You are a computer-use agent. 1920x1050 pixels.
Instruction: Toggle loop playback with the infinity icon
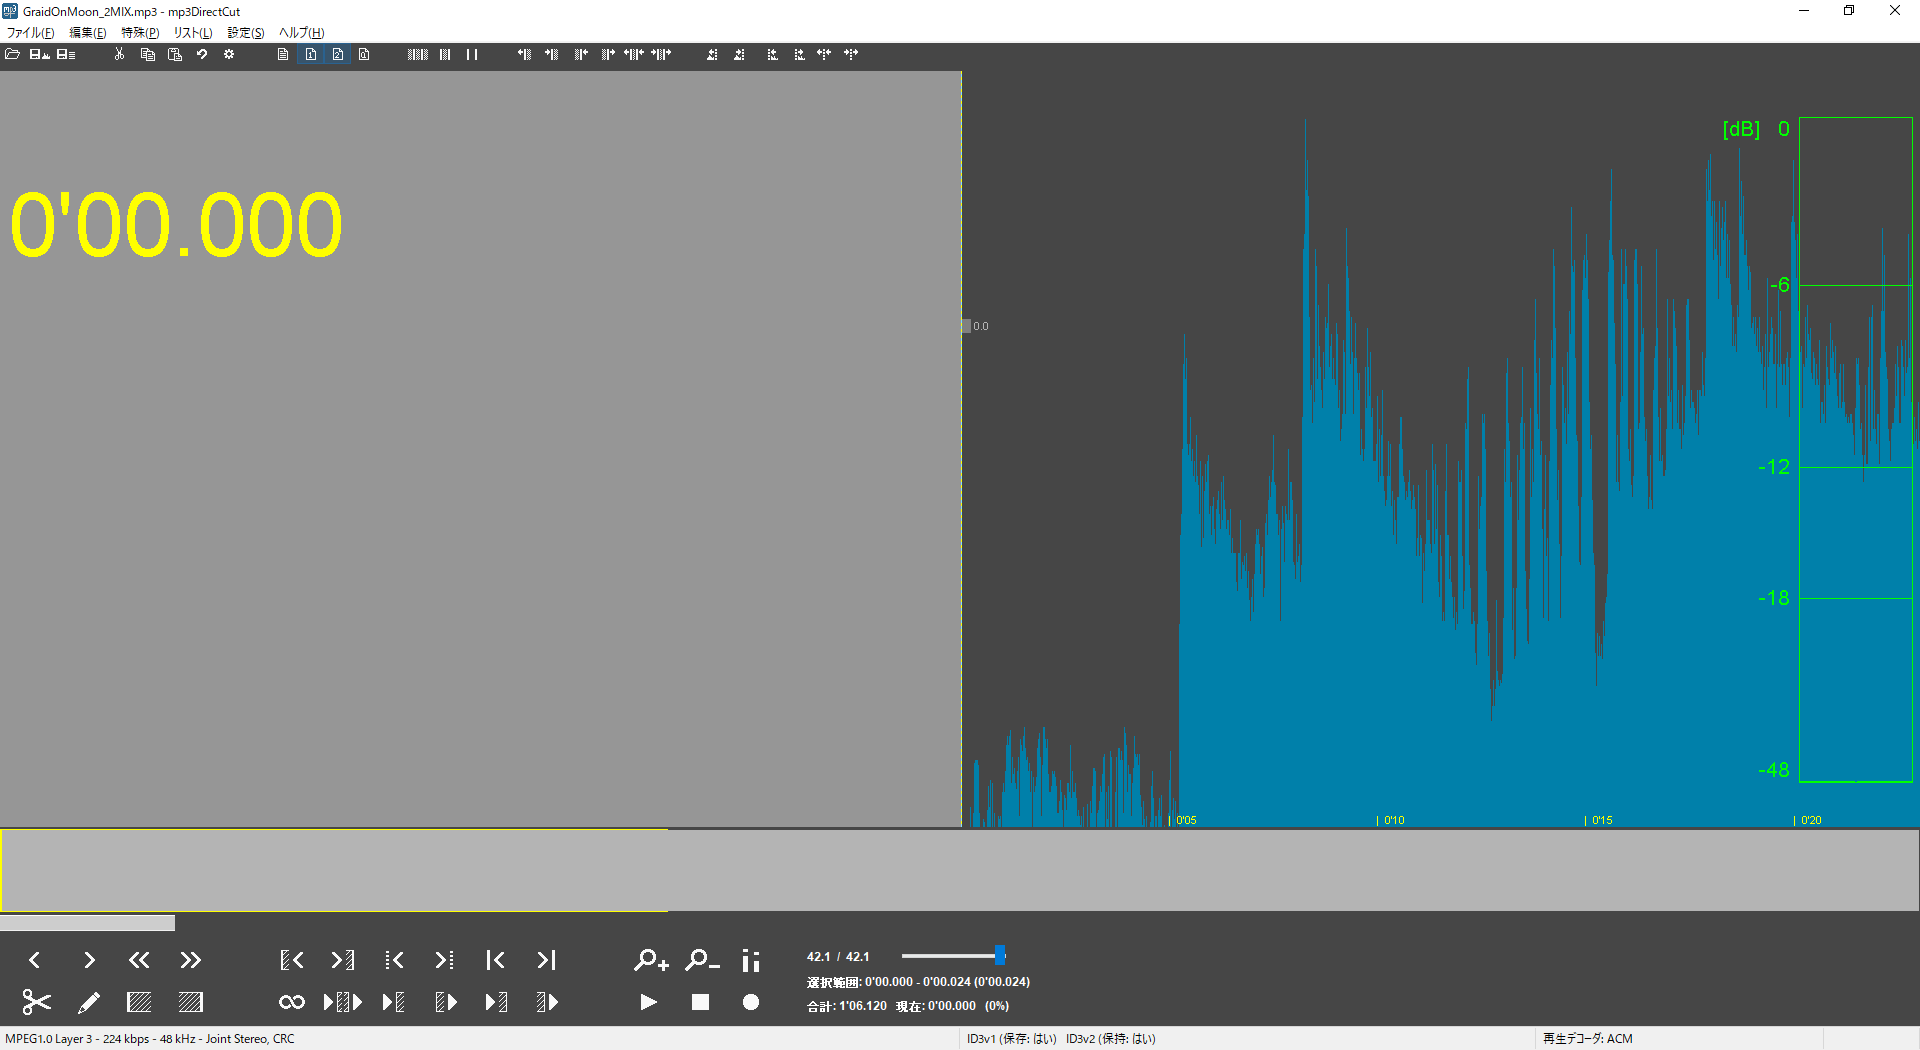(292, 1002)
